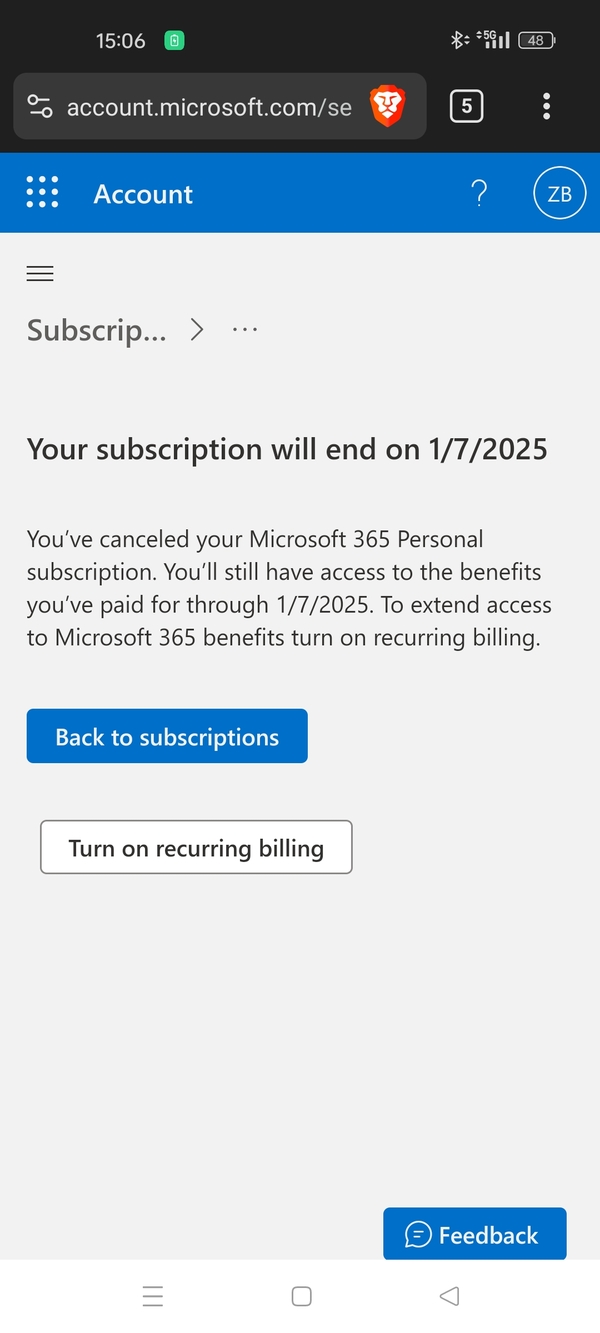Tap the account.microsoft.com URL field
600x1333 pixels.
[209, 107]
